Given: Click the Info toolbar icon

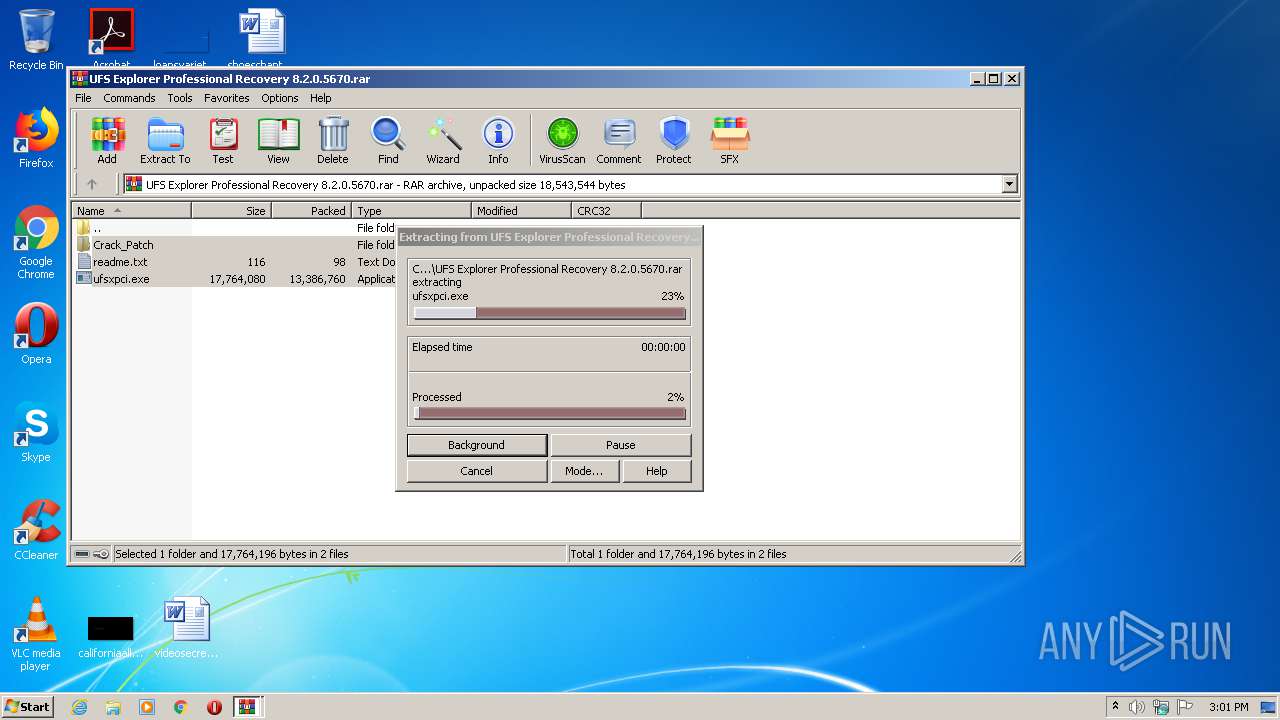Looking at the screenshot, I should tap(498, 140).
